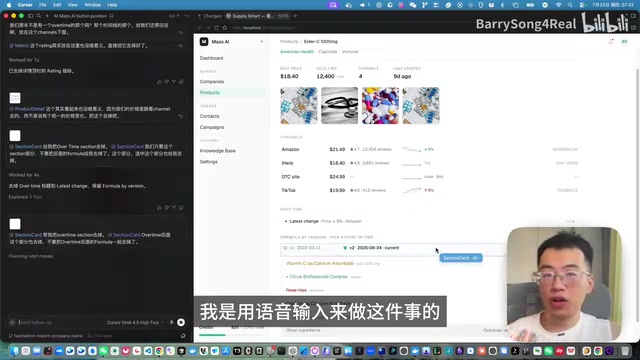Select the Supply Smart browser tab
640x360 pixels.
coord(257,16)
